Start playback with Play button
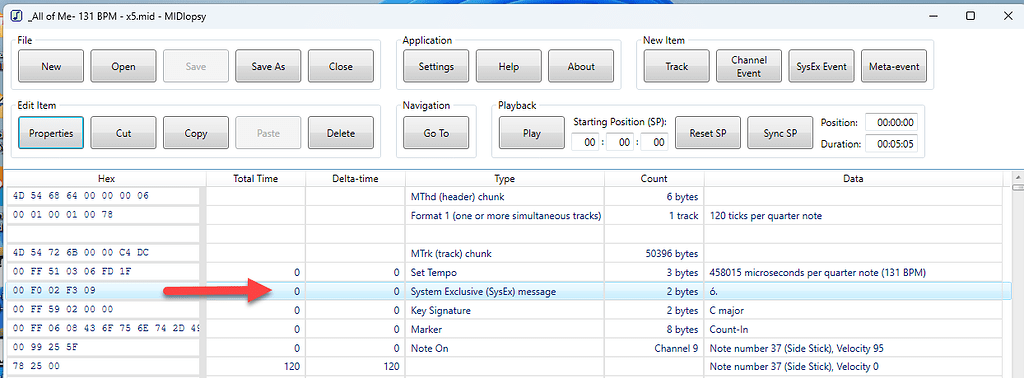 point(532,133)
